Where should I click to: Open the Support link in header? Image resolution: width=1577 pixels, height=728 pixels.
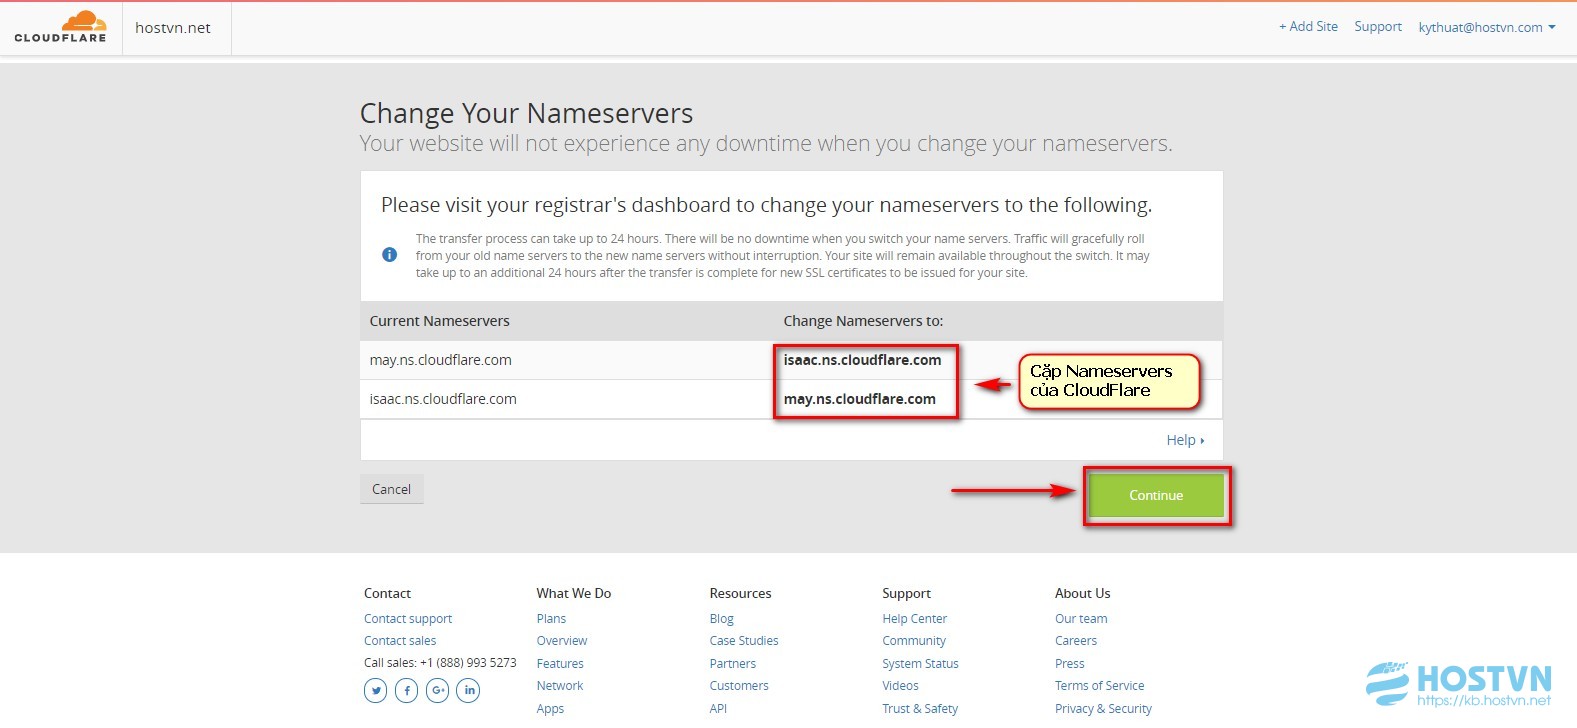pos(1378,26)
